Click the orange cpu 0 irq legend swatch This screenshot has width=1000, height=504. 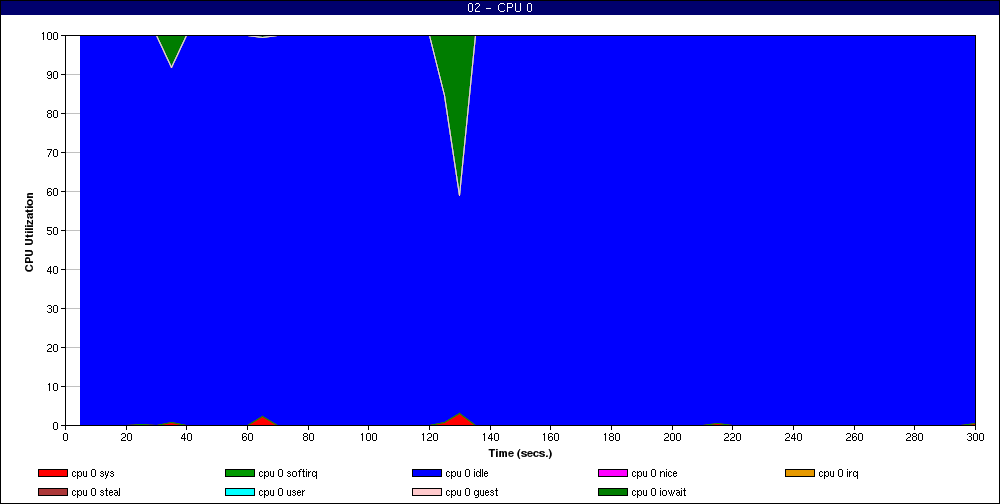[x=800, y=473]
